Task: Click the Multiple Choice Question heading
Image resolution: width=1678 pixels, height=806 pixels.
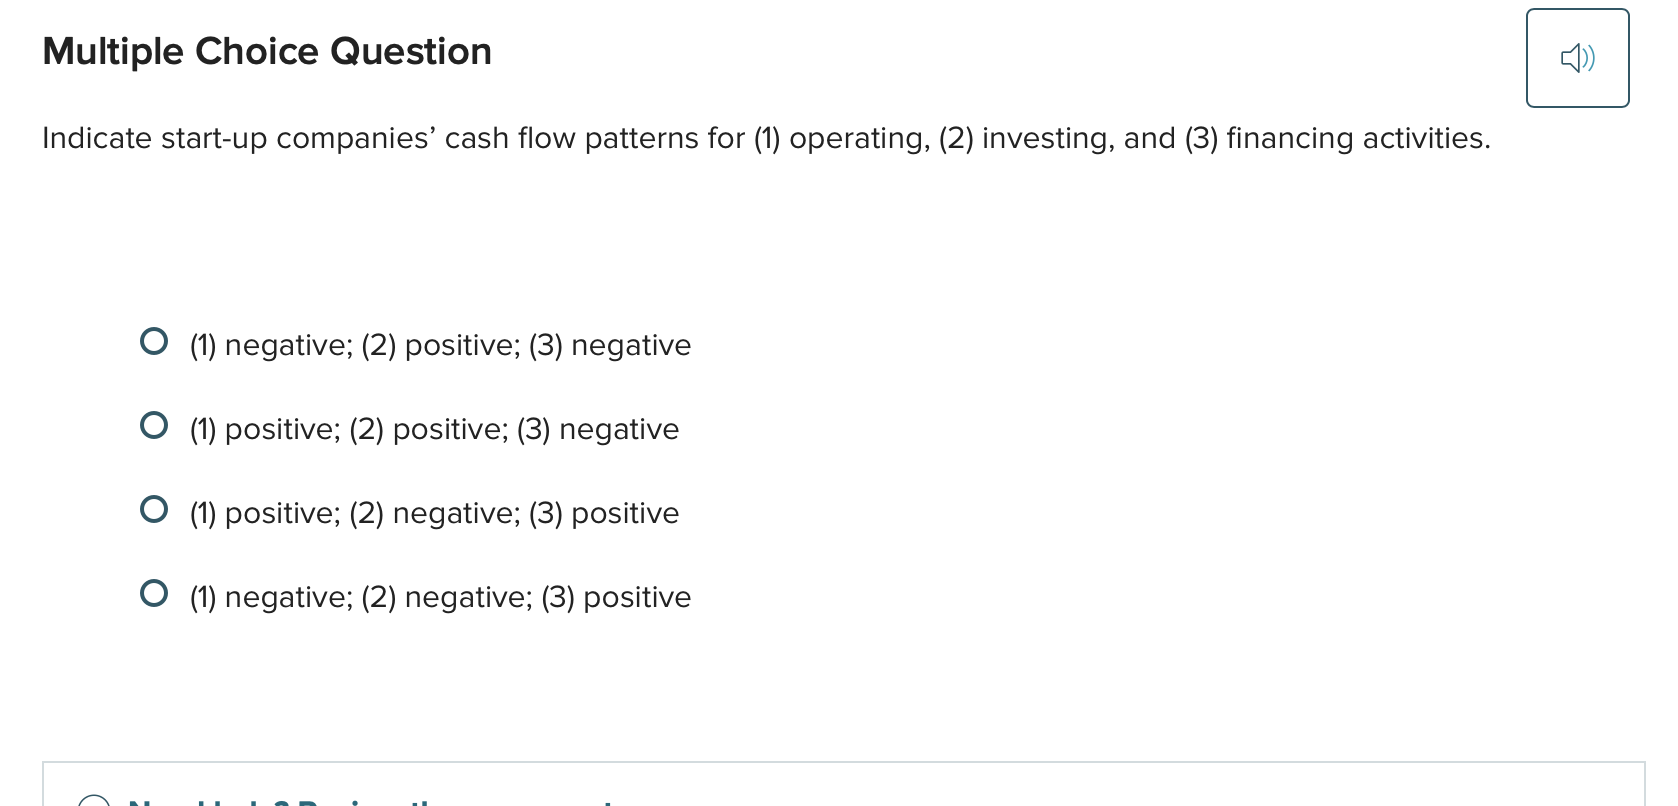Action: coord(266,51)
